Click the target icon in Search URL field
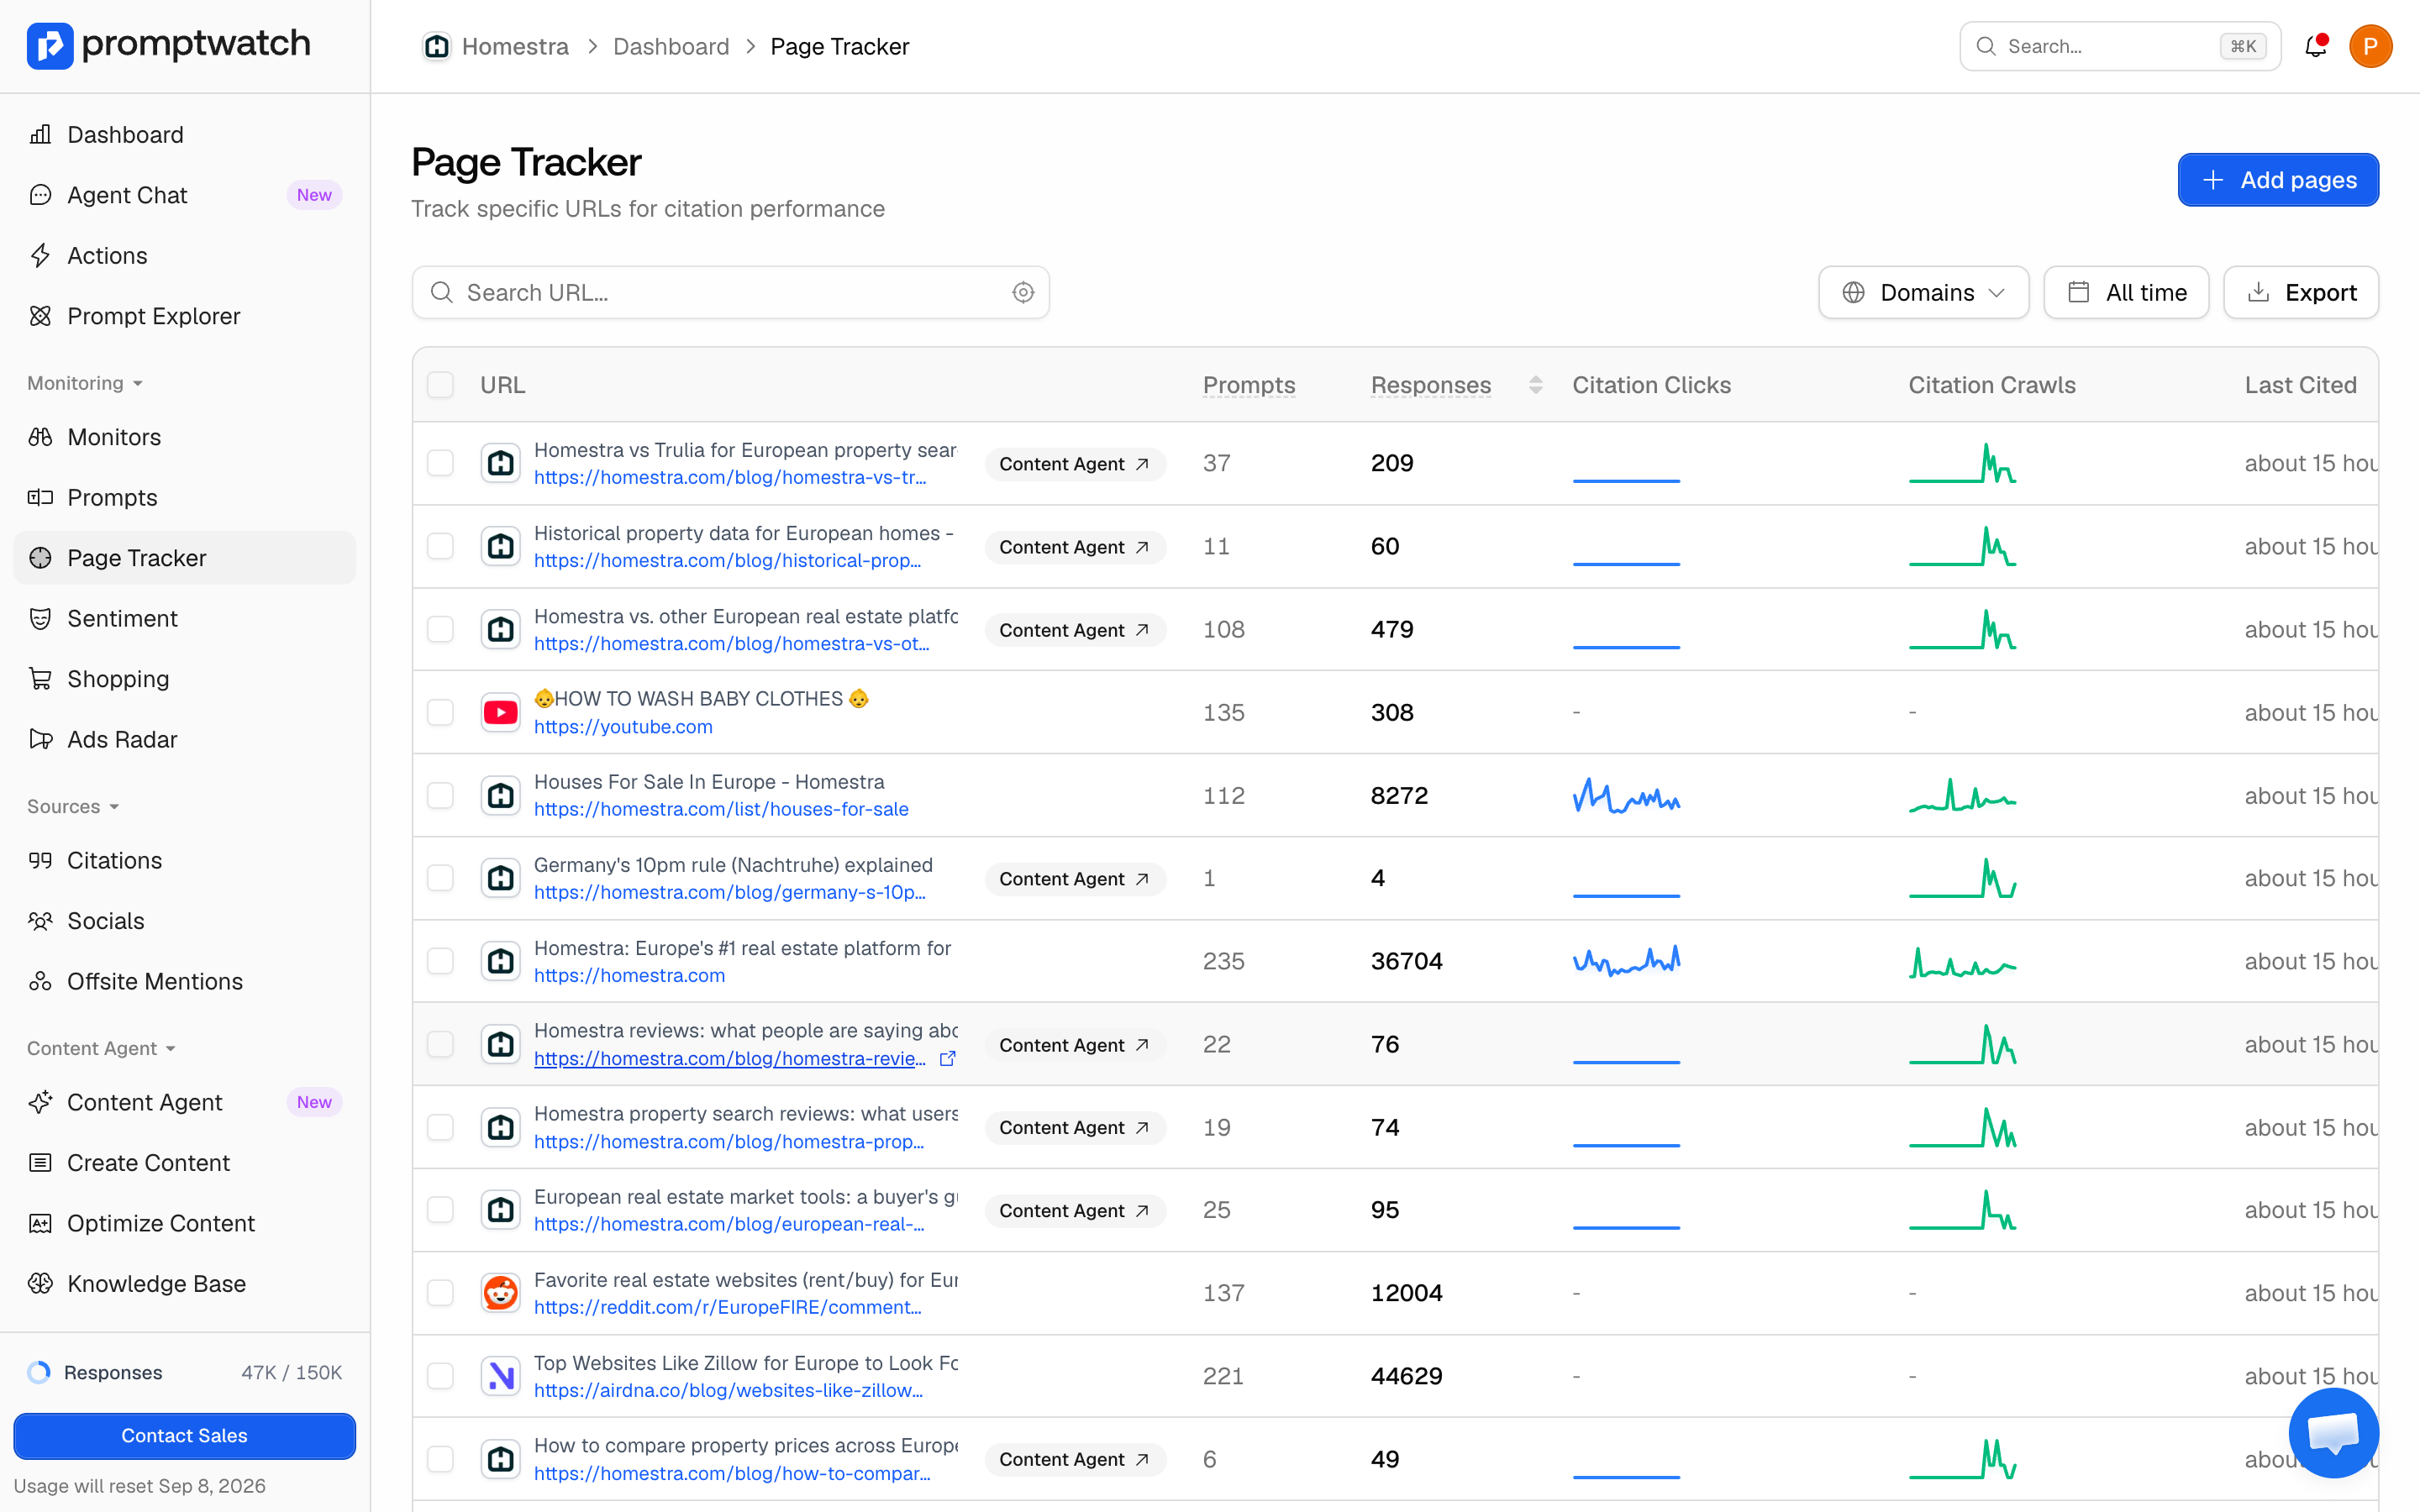This screenshot has height=1512, width=2420. [1022, 292]
